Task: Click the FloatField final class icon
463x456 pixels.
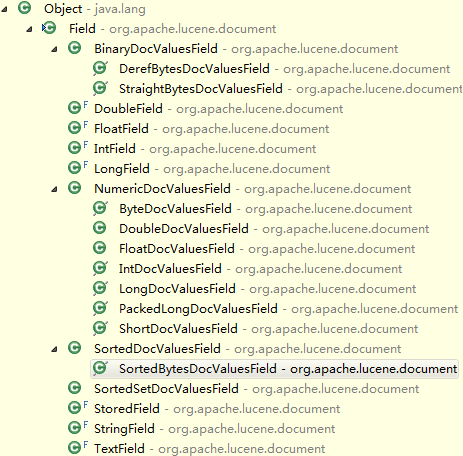Action: click(x=78, y=128)
